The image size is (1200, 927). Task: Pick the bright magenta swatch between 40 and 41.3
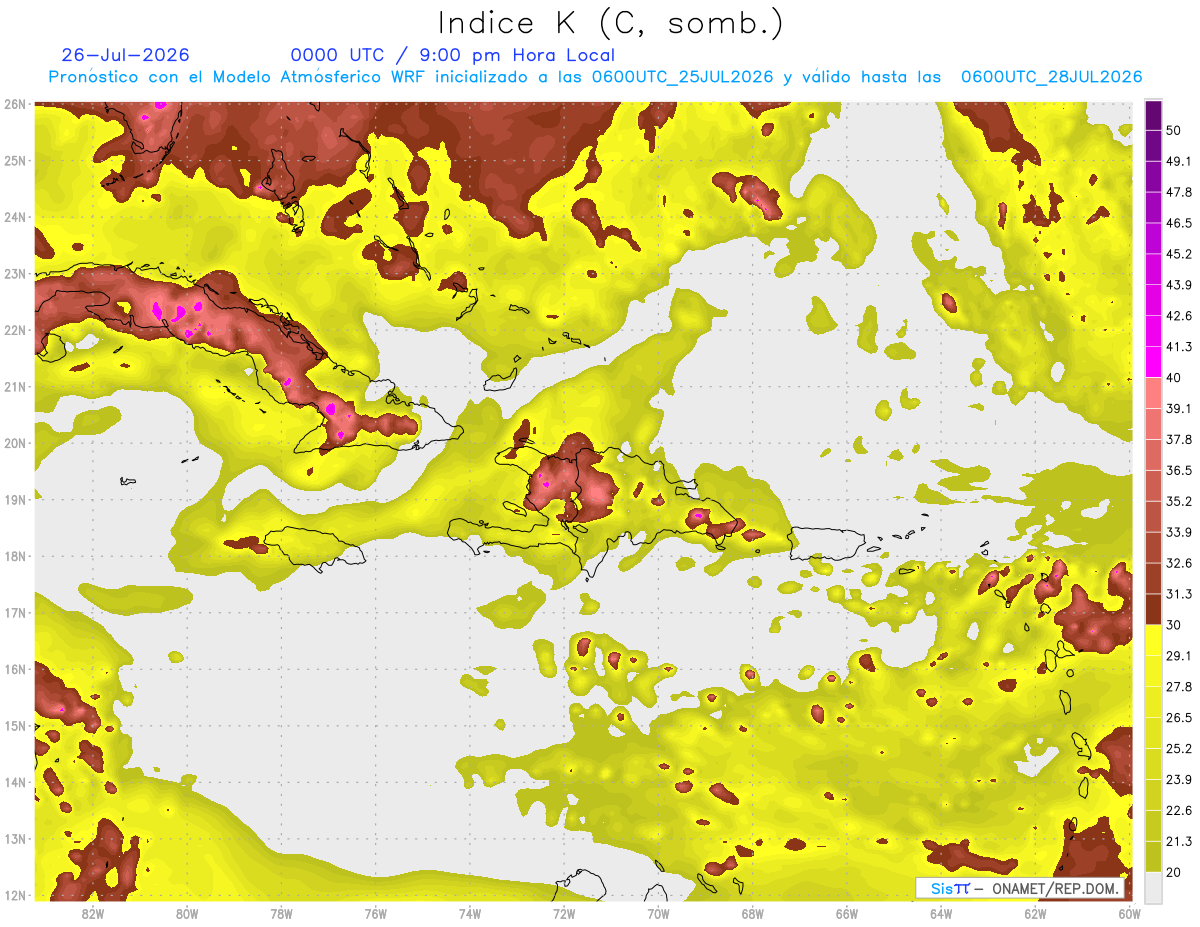[1153, 362]
